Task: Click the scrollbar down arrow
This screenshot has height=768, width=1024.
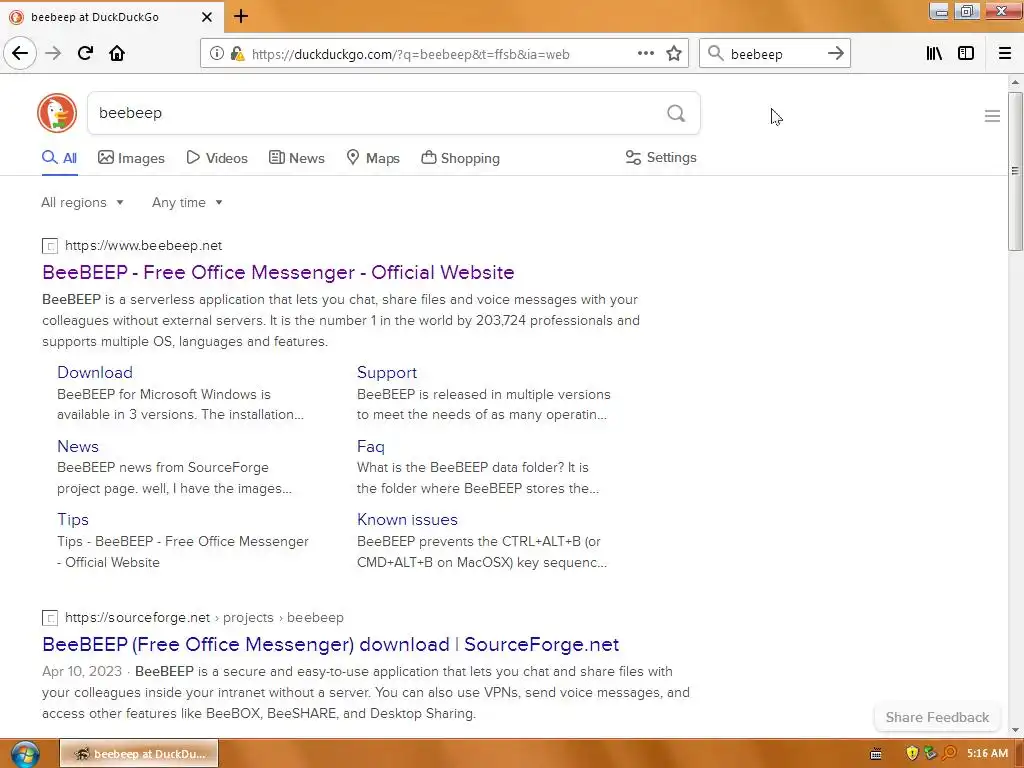Action: 1014,730
